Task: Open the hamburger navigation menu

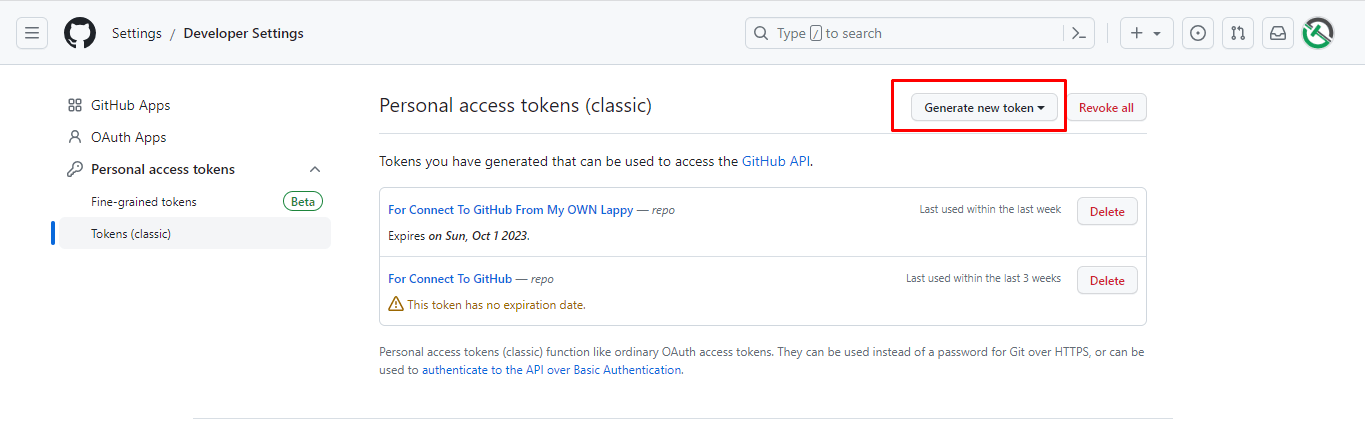Action: click(32, 33)
